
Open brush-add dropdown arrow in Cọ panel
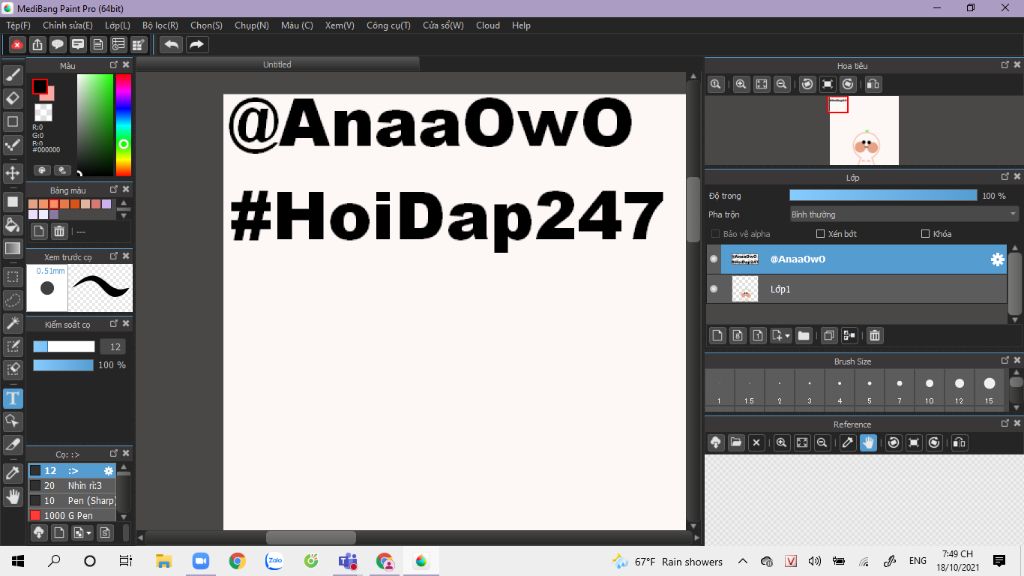[89, 533]
